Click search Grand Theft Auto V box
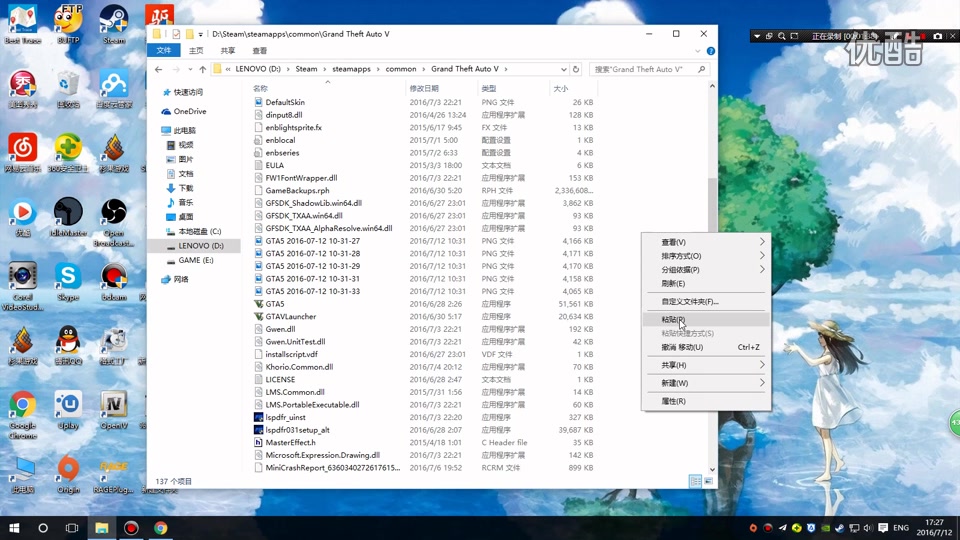This screenshot has width=960, height=540. 649,69
